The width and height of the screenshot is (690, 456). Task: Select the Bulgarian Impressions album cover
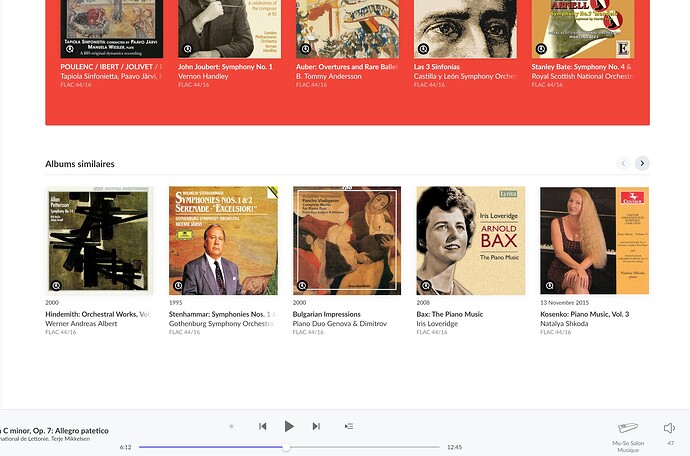(x=346, y=240)
